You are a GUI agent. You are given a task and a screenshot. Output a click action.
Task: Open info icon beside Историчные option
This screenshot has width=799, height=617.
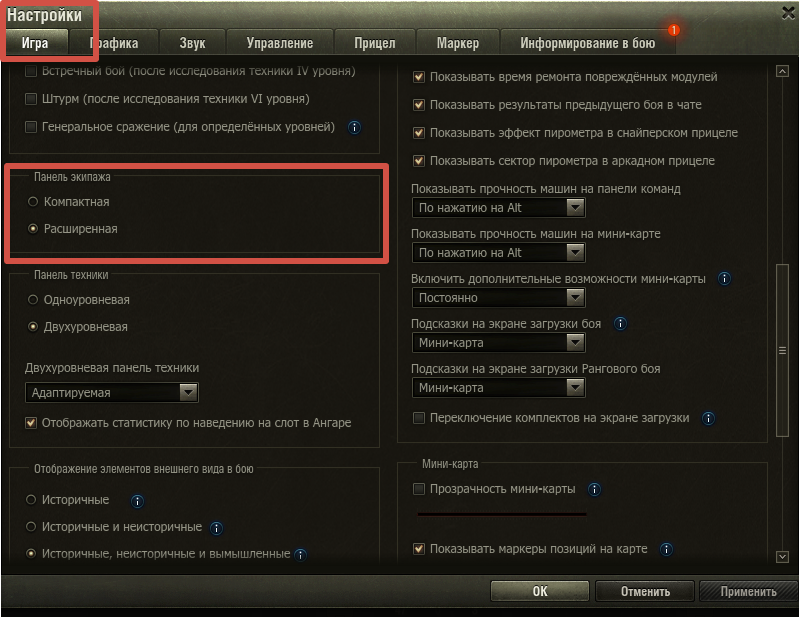click(x=137, y=501)
